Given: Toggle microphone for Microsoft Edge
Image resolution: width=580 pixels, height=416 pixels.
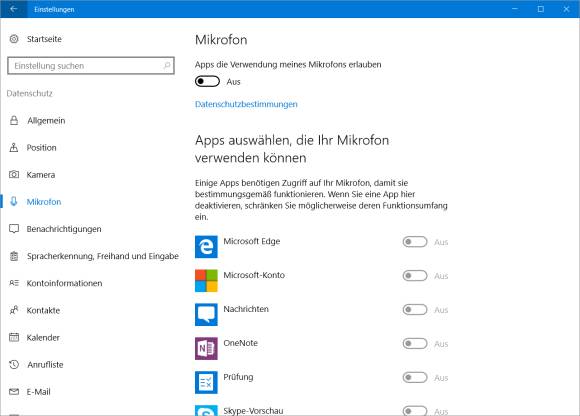Looking at the screenshot, I should pyautogui.click(x=415, y=242).
